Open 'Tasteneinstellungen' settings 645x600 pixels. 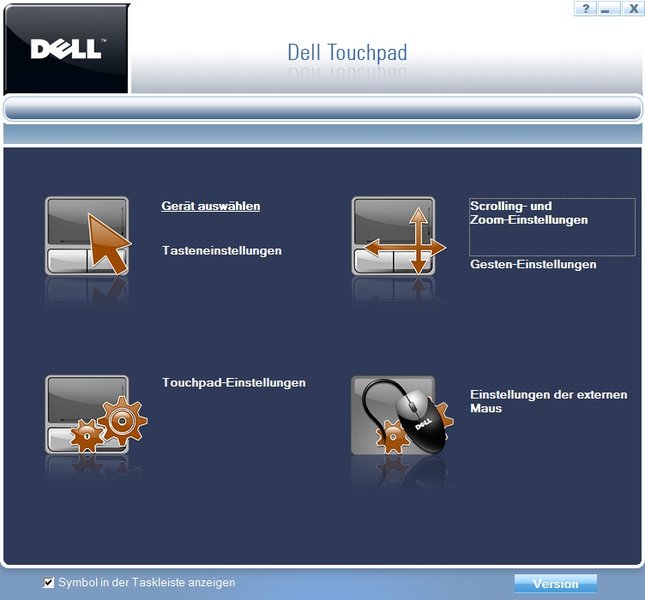pyautogui.click(x=222, y=250)
